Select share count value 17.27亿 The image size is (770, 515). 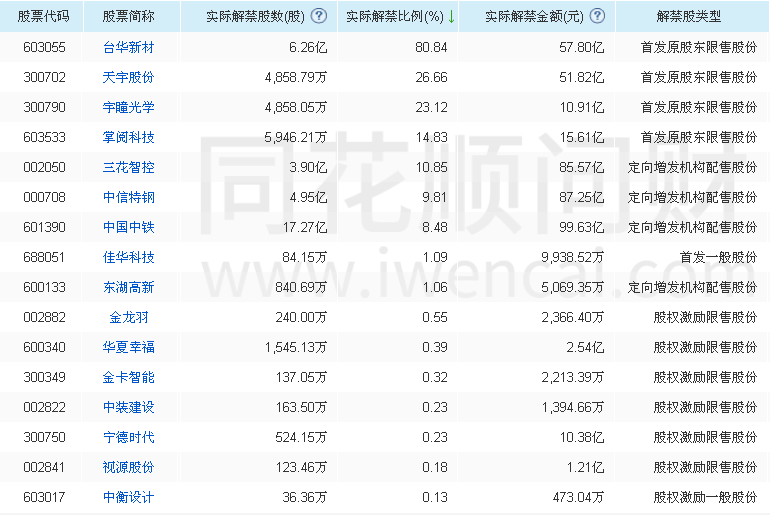tap(304, 227)
